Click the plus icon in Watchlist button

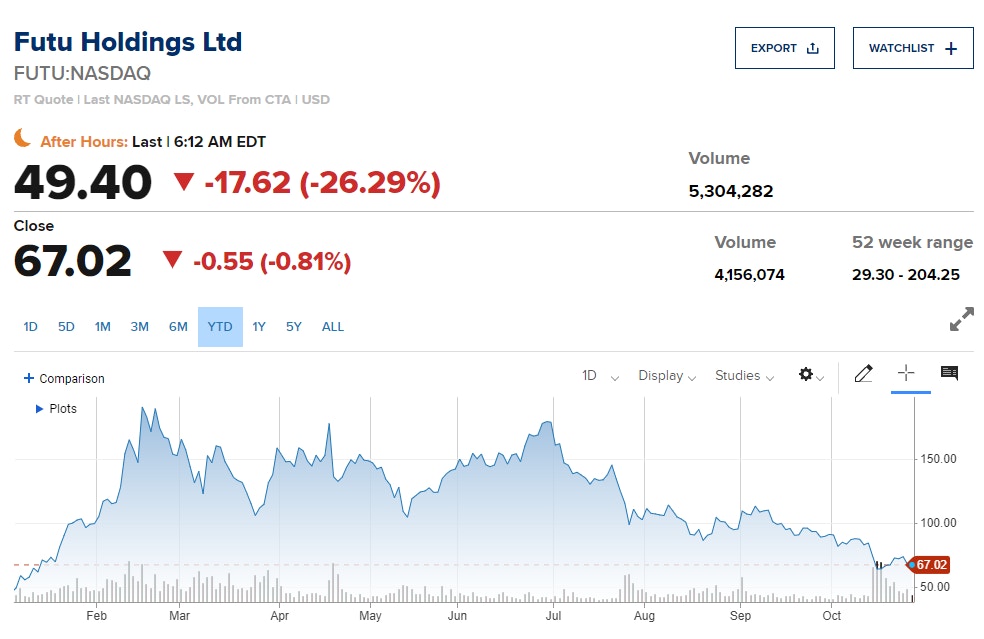951,48
